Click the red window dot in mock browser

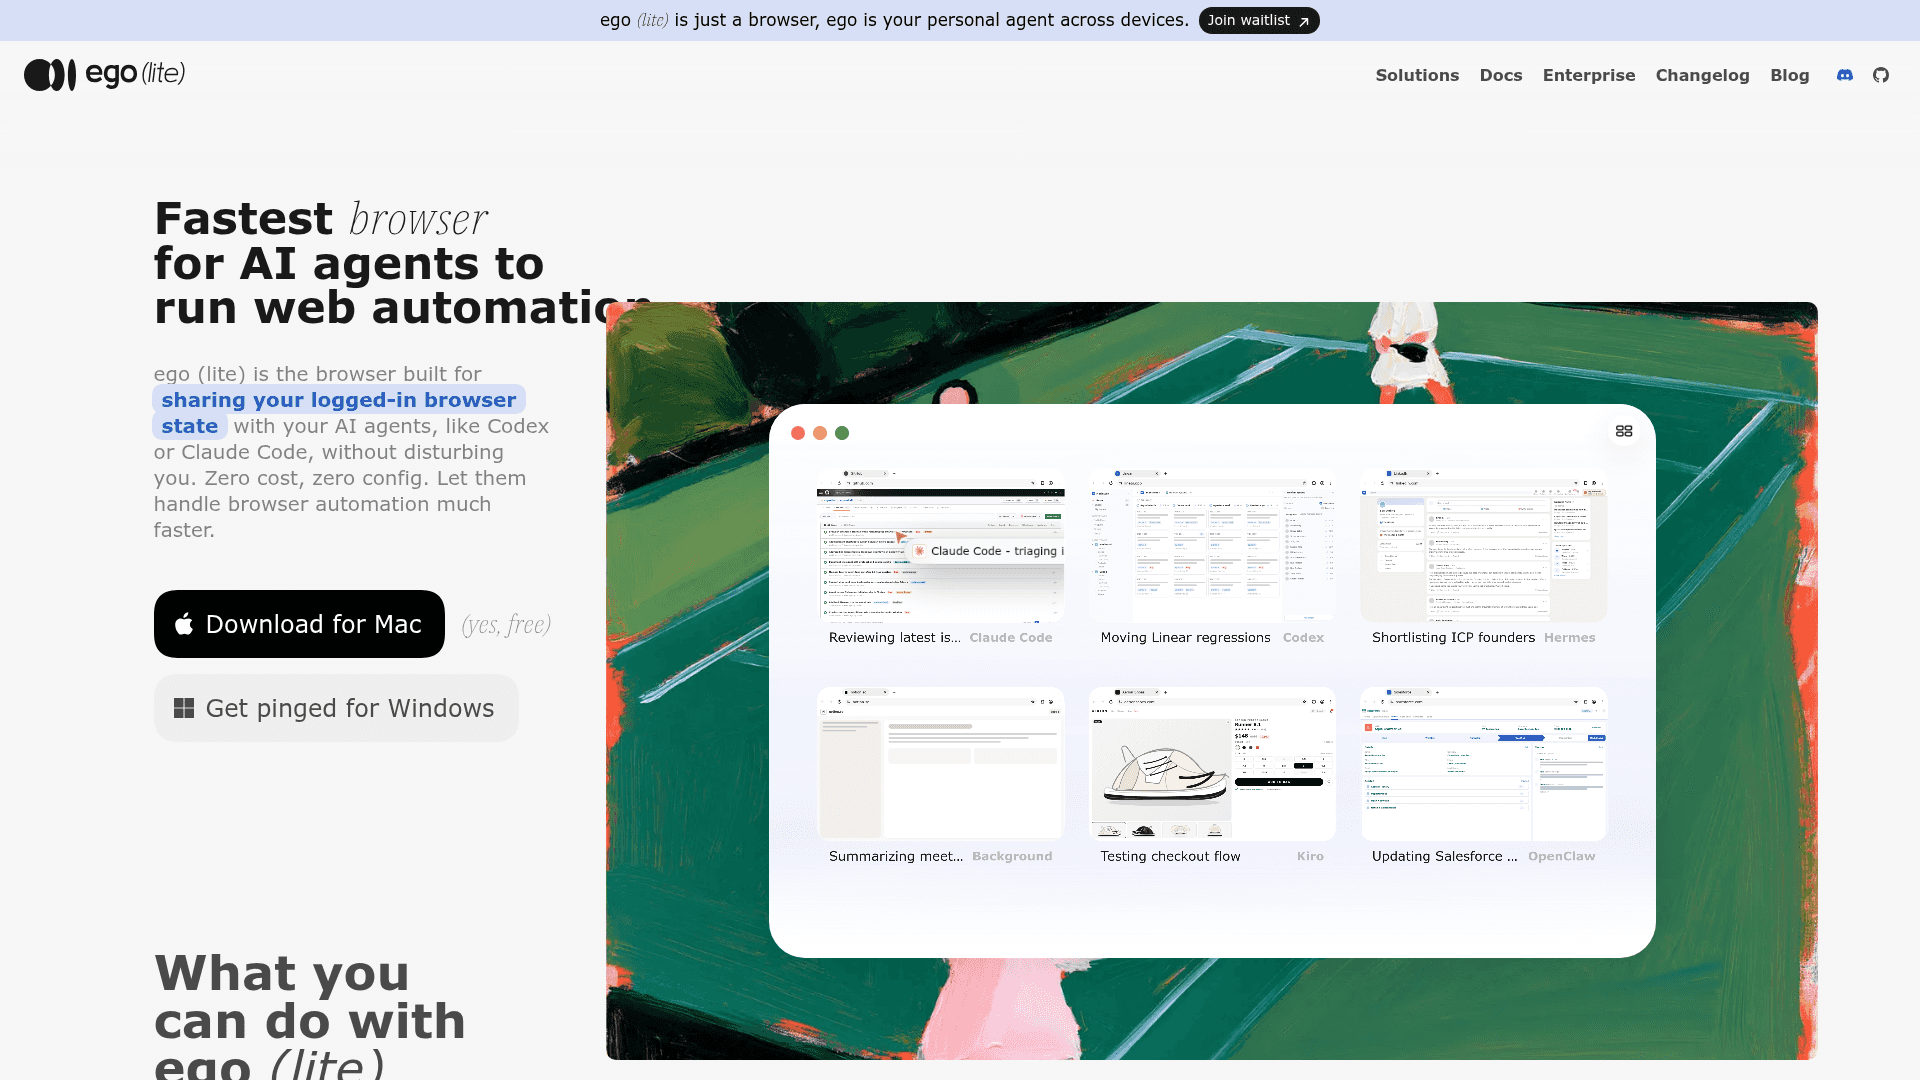(798, 433)
